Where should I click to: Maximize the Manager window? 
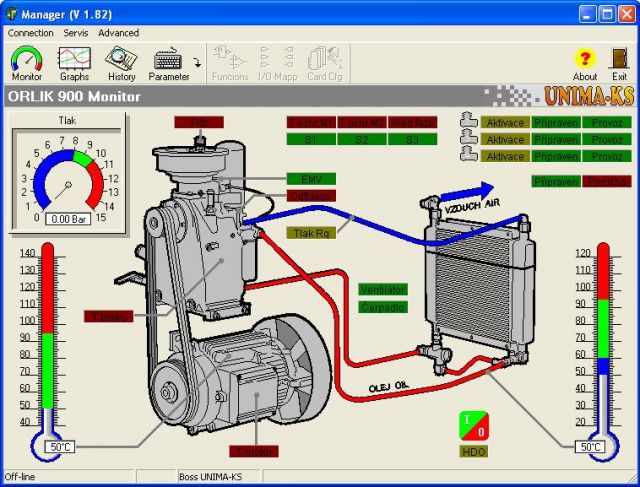(607, 14)
